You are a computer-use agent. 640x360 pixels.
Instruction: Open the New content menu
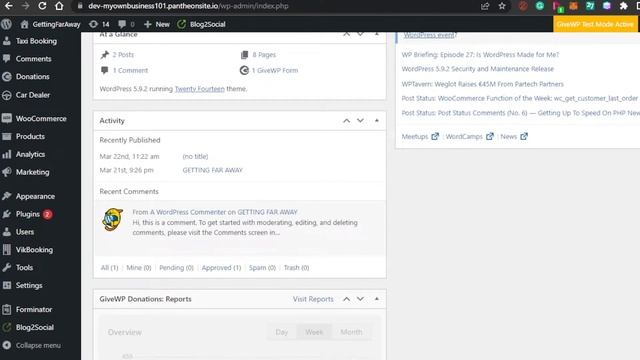tap(157, 24)
